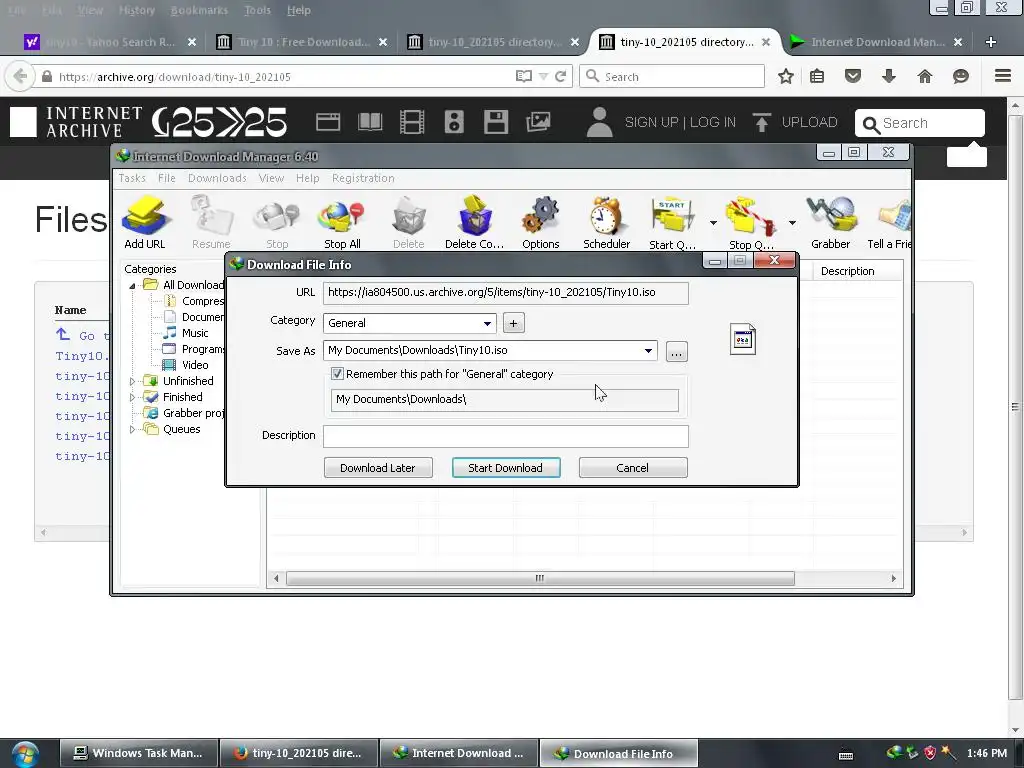Screen dimensions: 1024x768
Task: Expand the Unfinished category tree node
Action: (132, 381)
